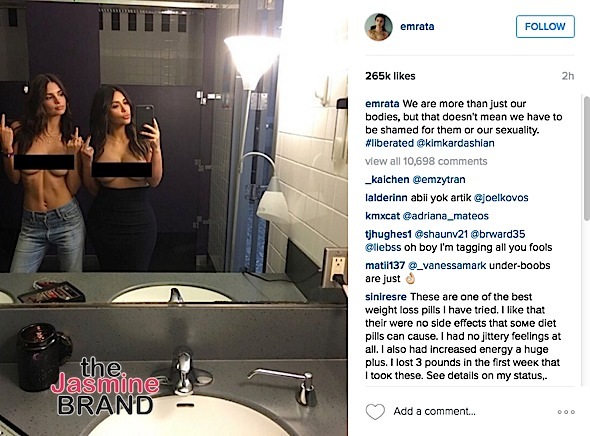590x436 pixels.
Task: Open the three-dot more options menu
Action: tap(566, 412)
